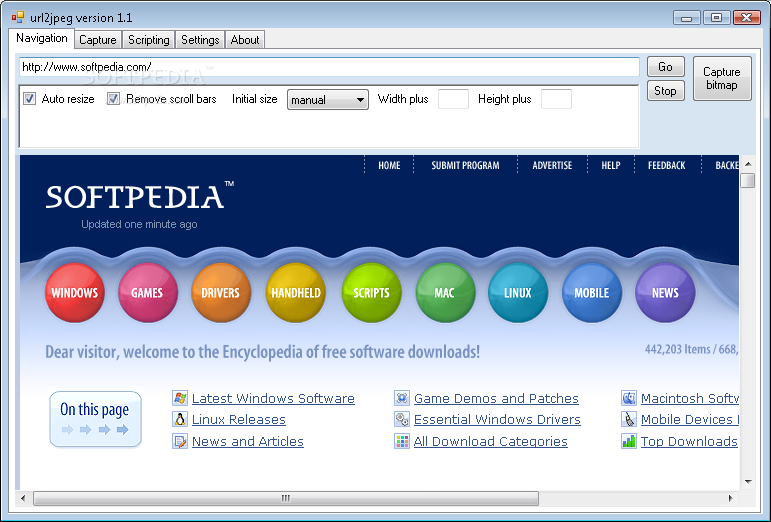This screenshot has height=522, width=771.
Task: Toggle the Auto resize checkbox
Action: (x=30, y=99)
